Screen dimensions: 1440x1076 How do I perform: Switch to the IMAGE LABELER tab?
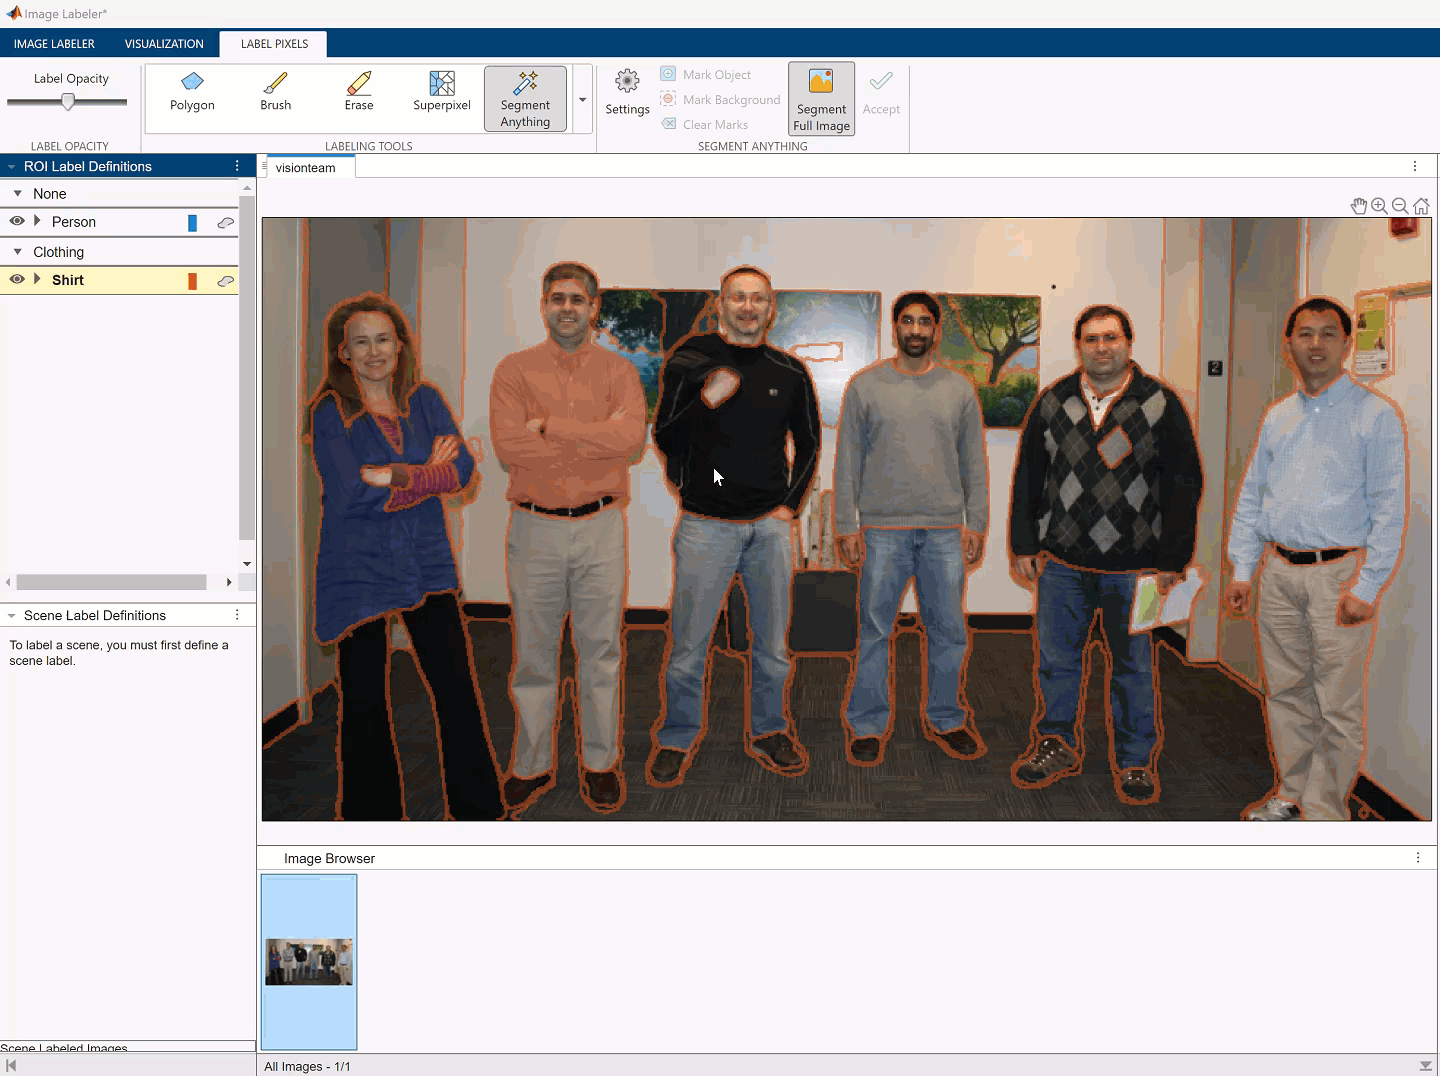click(x=54, y=44)
